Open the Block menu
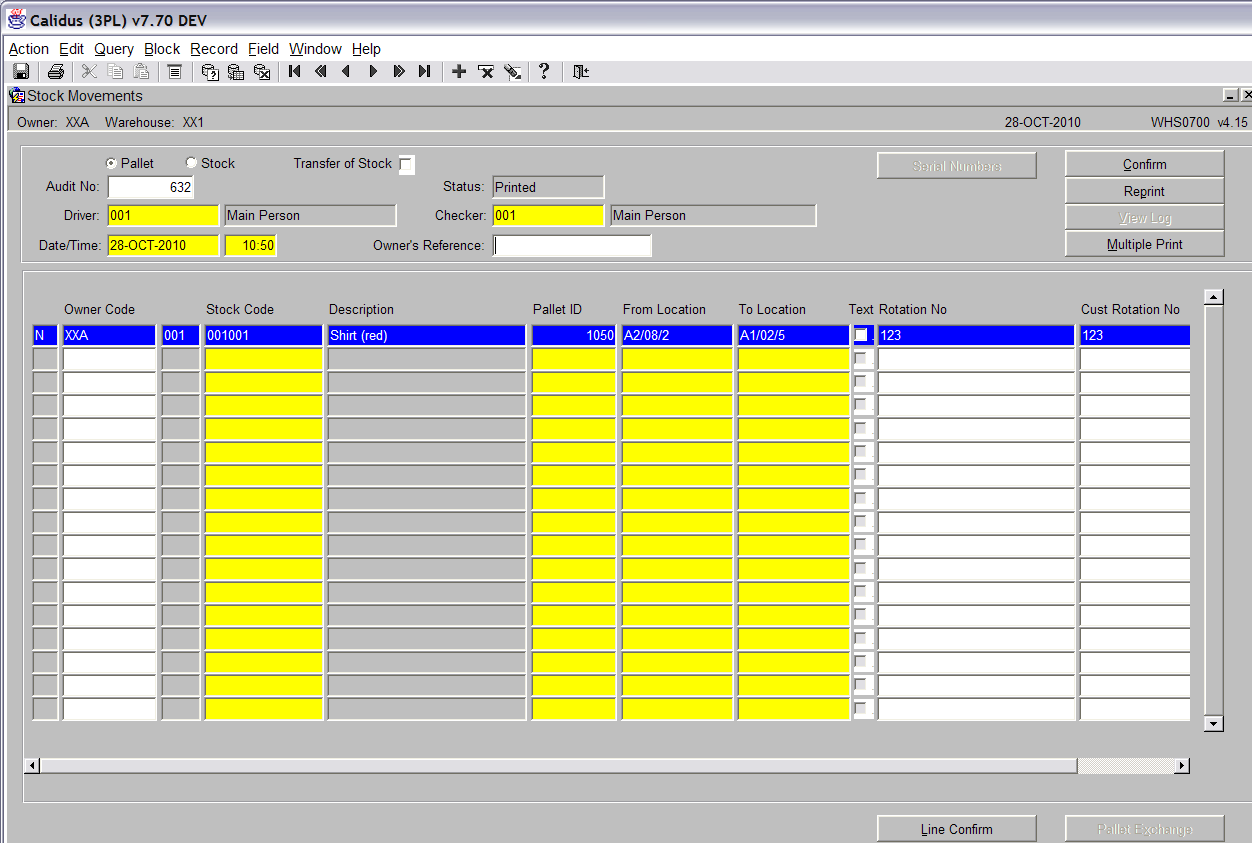The height and width of the screenshot is (843, 1252). (162, 49)
